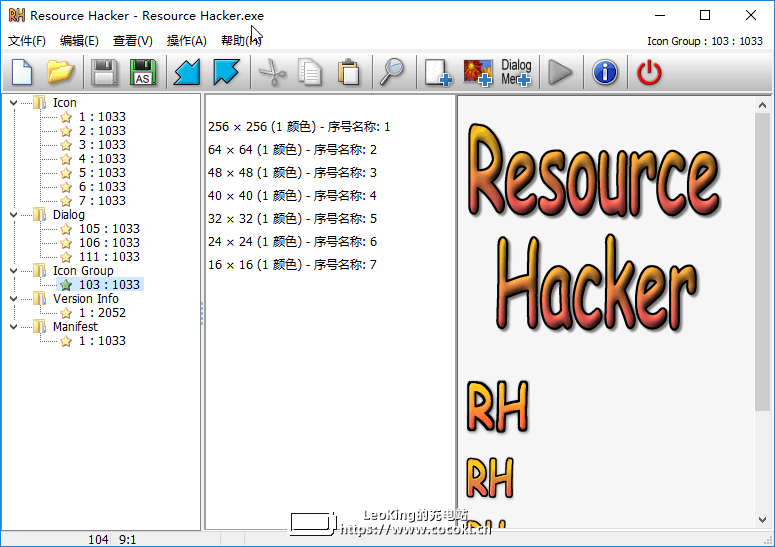
Task: Click the green Save As floppy icon
Action: coord(143,72)
